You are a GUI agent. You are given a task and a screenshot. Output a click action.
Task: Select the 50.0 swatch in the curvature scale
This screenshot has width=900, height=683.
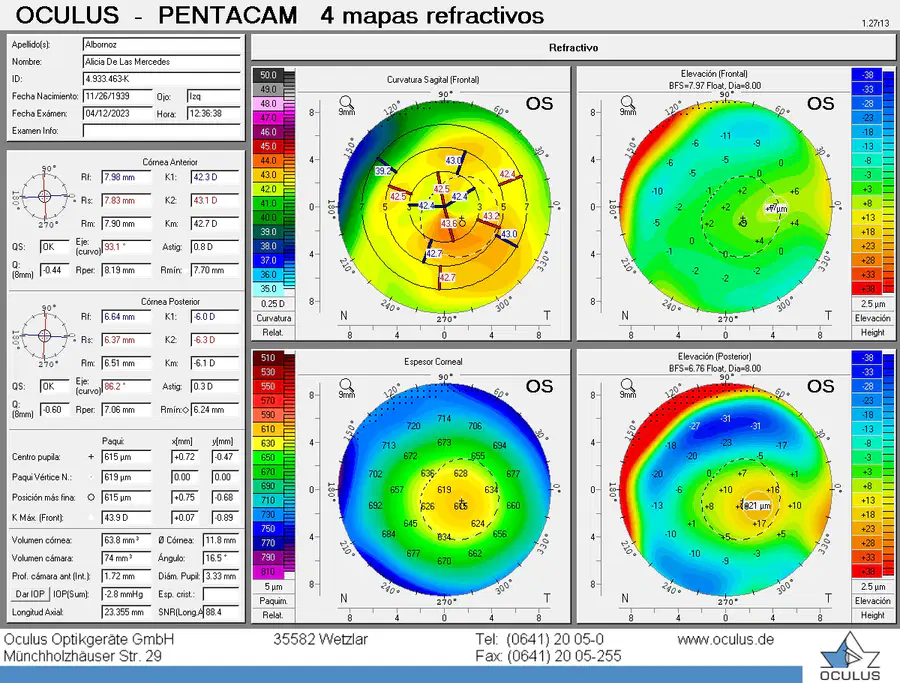(x=268, y=75)
